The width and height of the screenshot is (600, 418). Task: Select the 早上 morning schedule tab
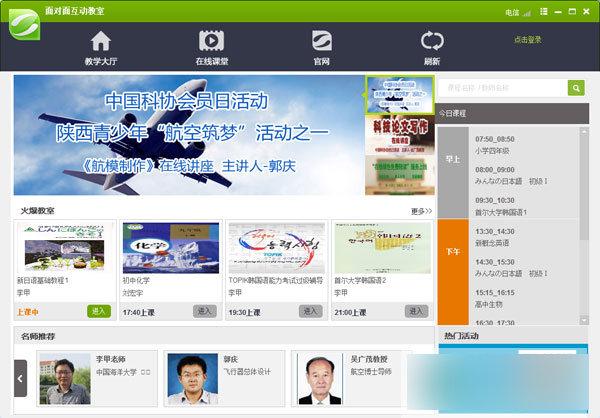tap(452, 159)
